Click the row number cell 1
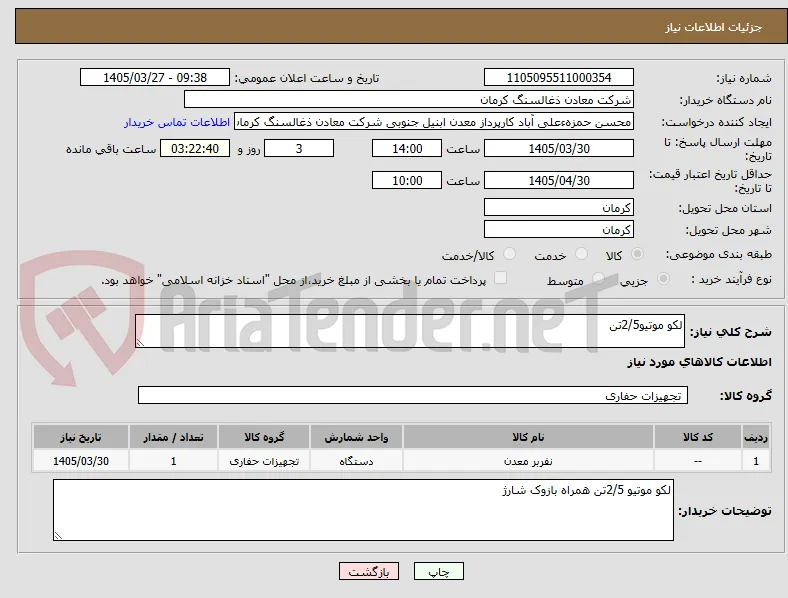788x598 pixels. tap(756, 461)
